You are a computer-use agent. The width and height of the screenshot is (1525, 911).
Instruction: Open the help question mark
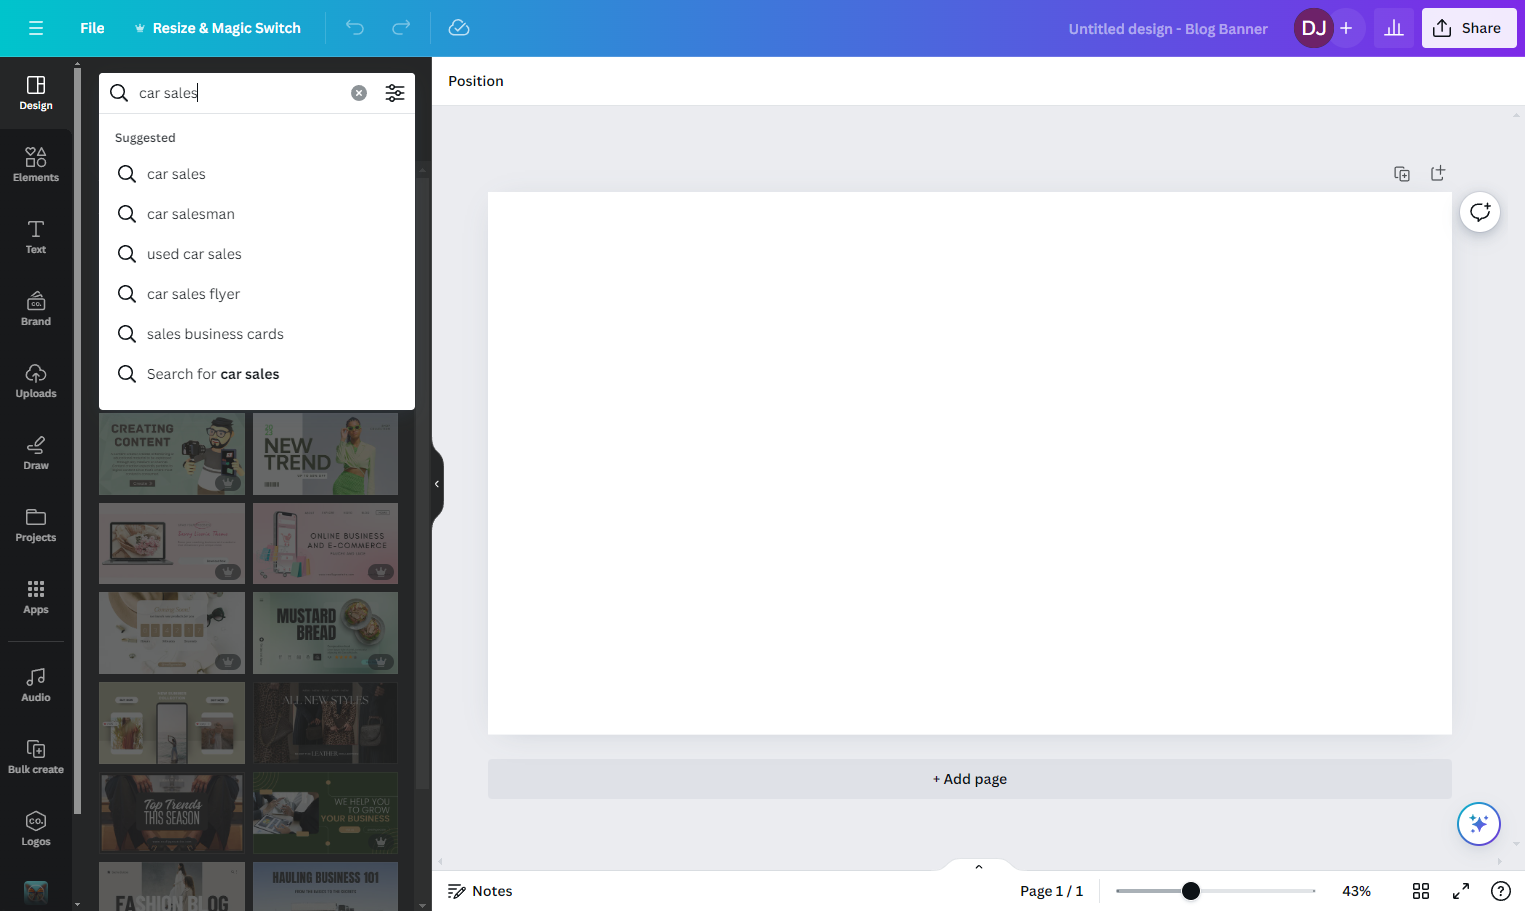pyautogui.click(x=1501, y=891)
